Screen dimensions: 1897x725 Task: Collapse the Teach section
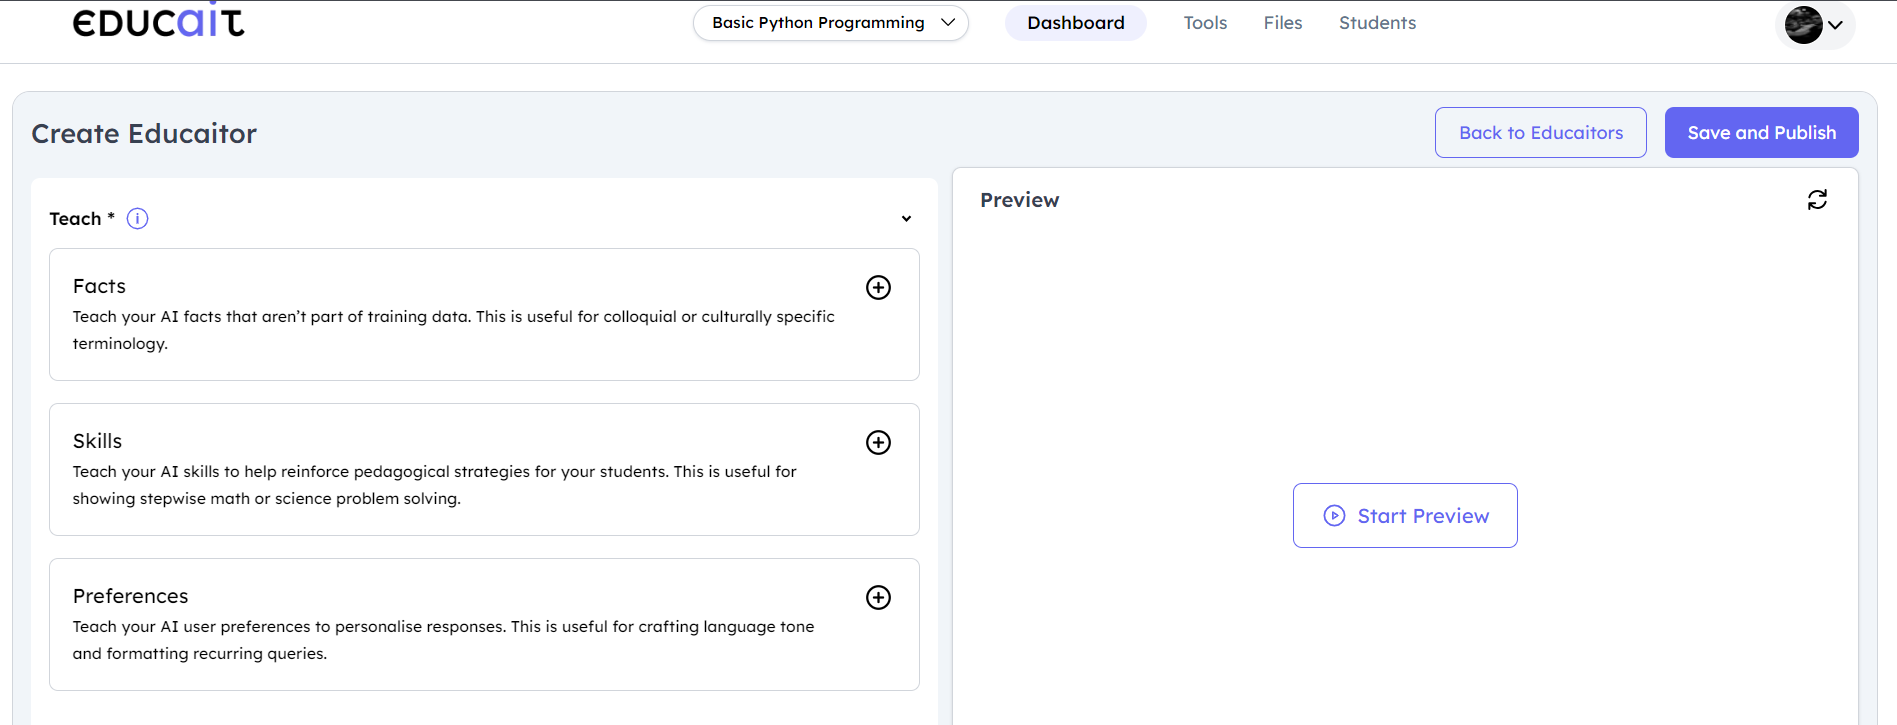[x=906, y=219]
